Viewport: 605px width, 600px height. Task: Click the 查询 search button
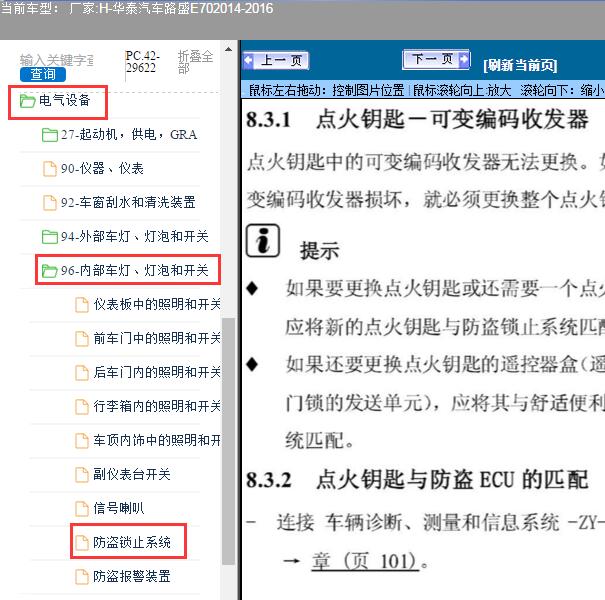[43, 74]
